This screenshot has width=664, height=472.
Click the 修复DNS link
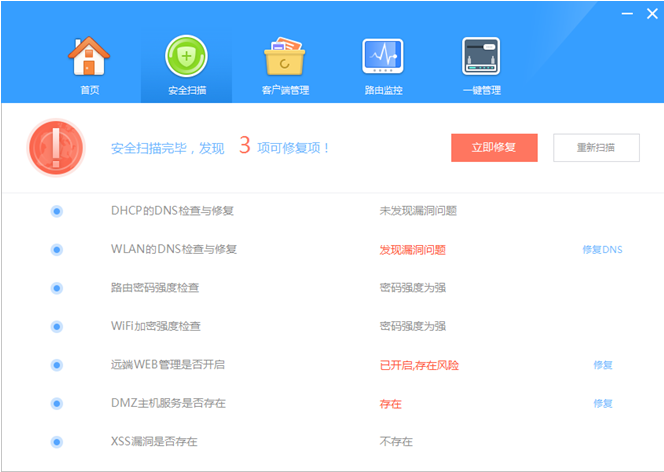pyautogui.click(x=602, y=249)
